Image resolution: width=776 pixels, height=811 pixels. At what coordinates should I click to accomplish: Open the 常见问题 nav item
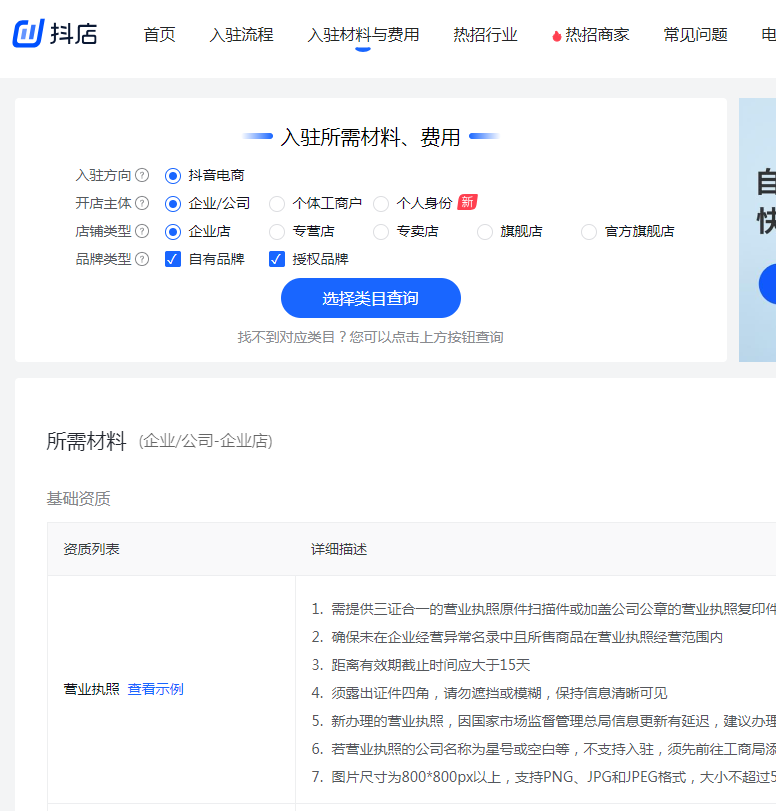(696, 35)
